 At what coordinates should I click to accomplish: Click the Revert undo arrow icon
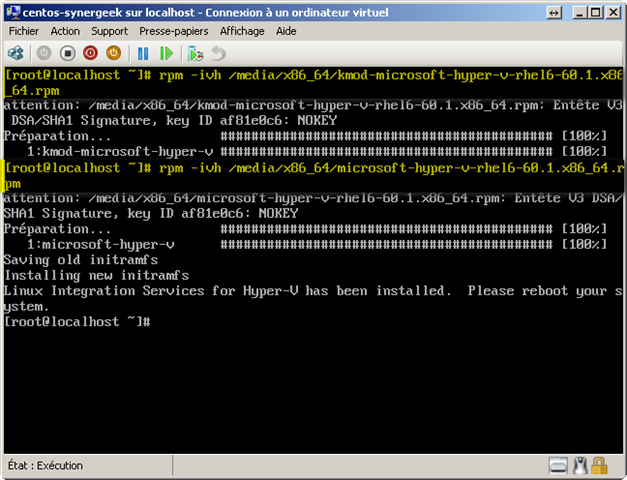coord(219,53)
